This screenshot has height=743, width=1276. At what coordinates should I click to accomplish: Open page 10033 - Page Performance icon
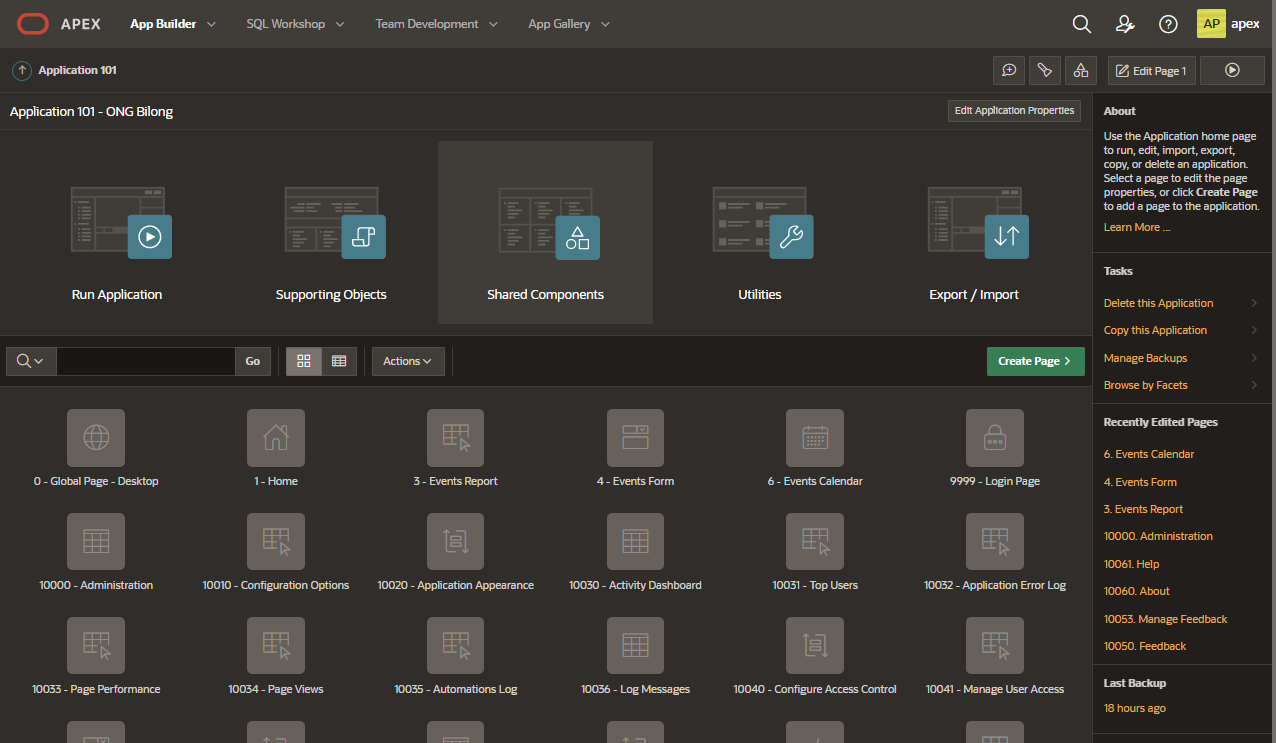tap(96, 646)
